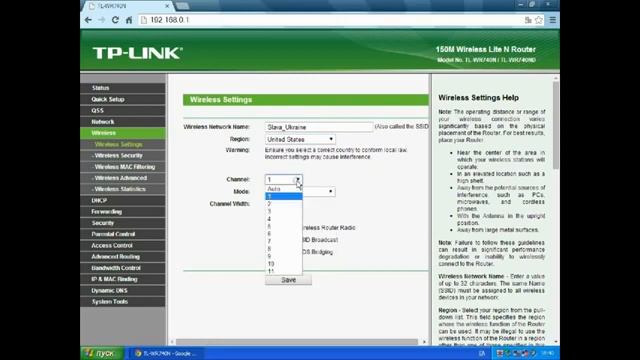Open a new browser tab
Image resolution: width=640 pixels, height=360 pixels.
click(x=182, y=6)
